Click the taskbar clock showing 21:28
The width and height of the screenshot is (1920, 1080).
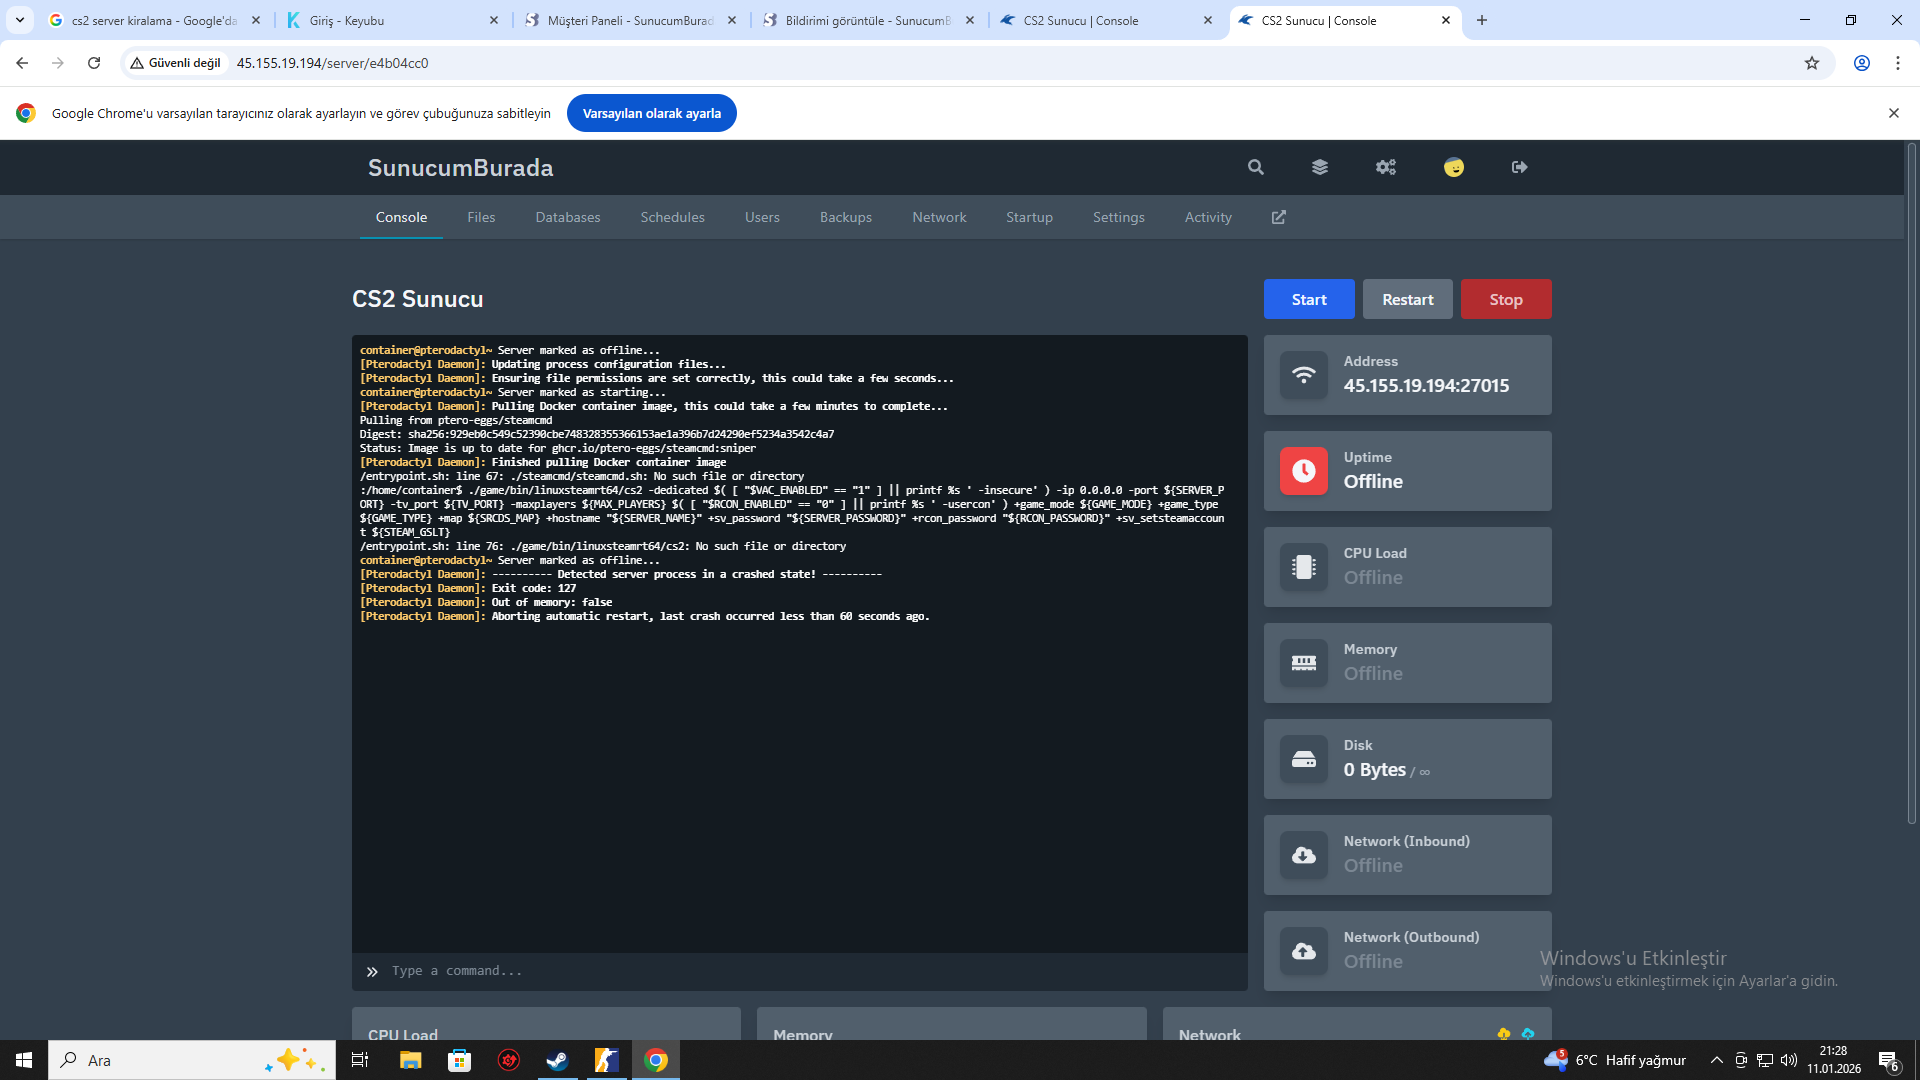point(1834,1060)
